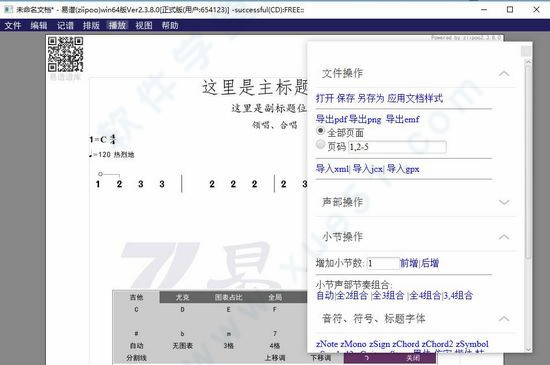Select the zChord font

click(406, 344)
